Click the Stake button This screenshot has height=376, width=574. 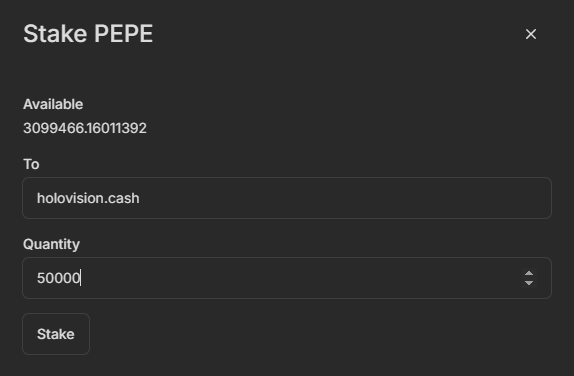coord(56,334)
